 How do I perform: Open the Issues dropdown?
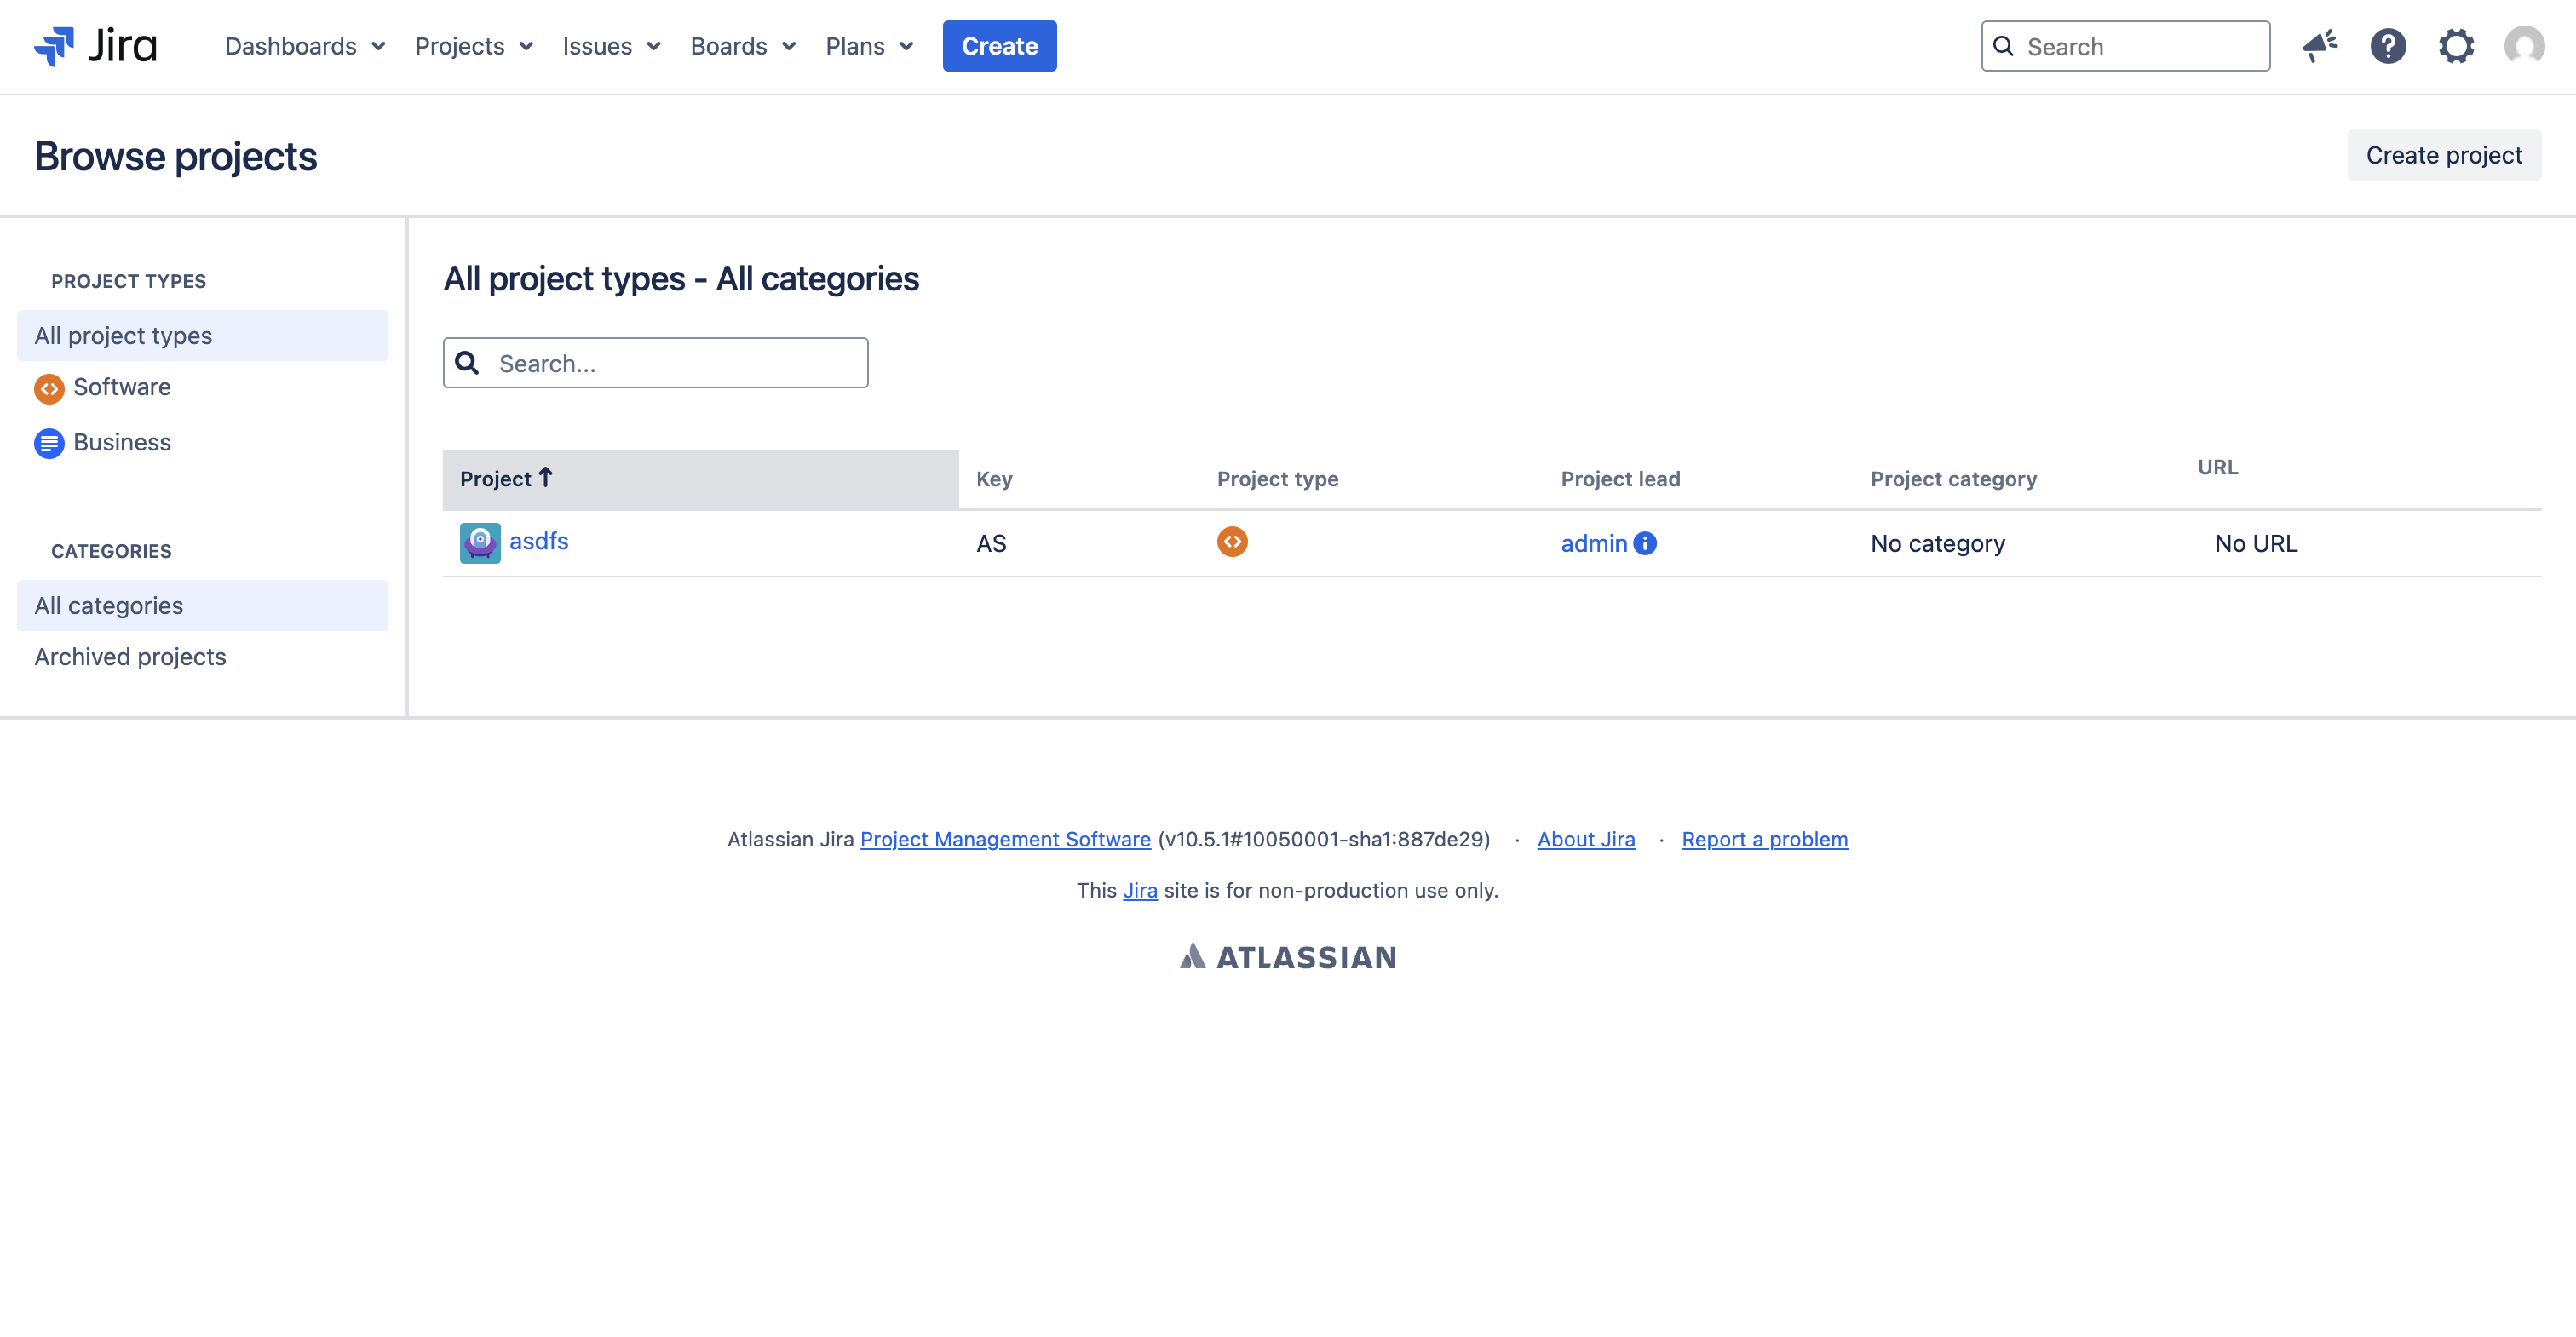(598, 46)
